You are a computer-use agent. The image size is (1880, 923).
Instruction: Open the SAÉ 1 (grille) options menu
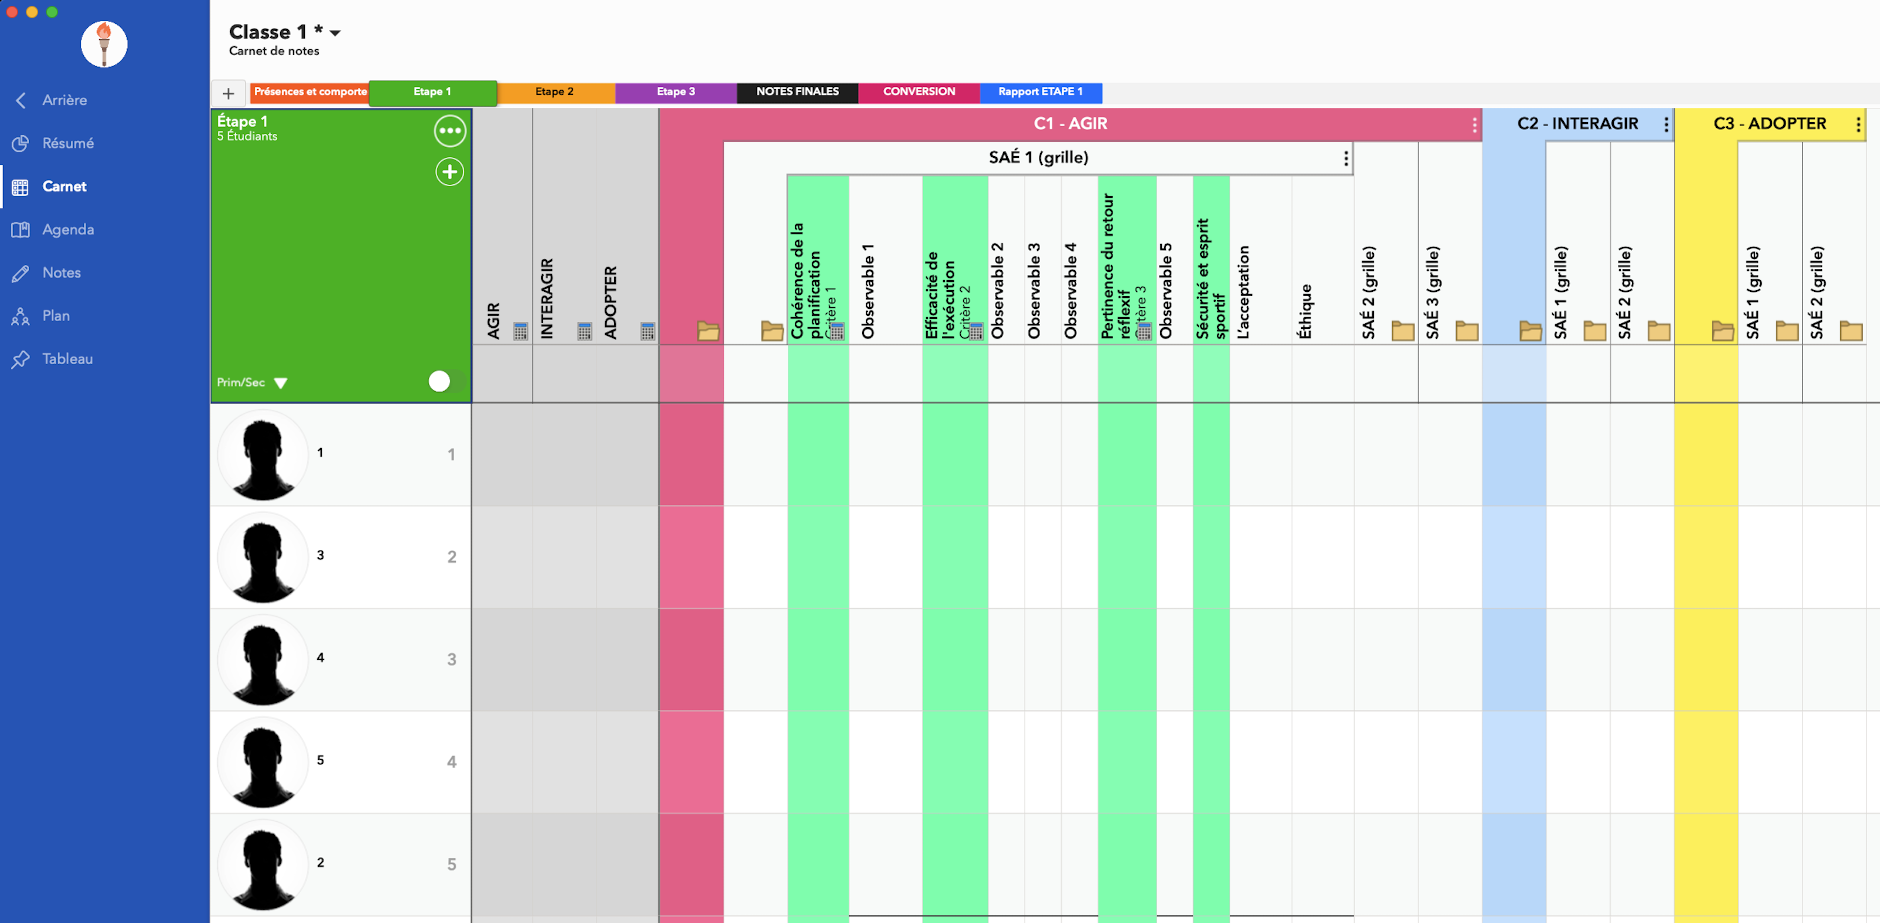click(1346, 158)
